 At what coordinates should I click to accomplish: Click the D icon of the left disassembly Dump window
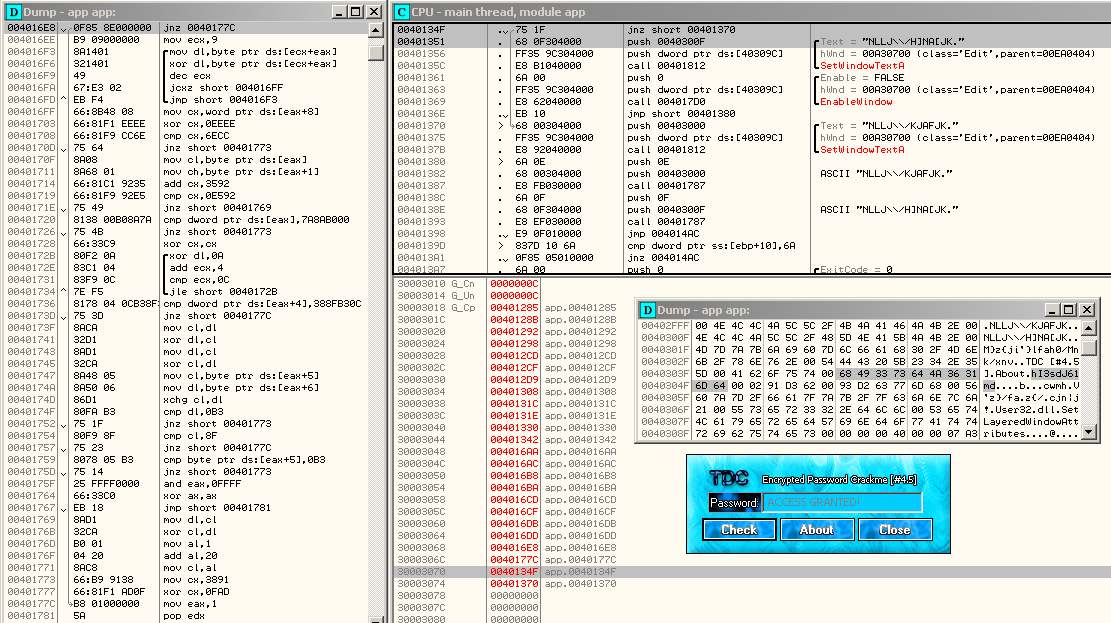click(13, 11)
